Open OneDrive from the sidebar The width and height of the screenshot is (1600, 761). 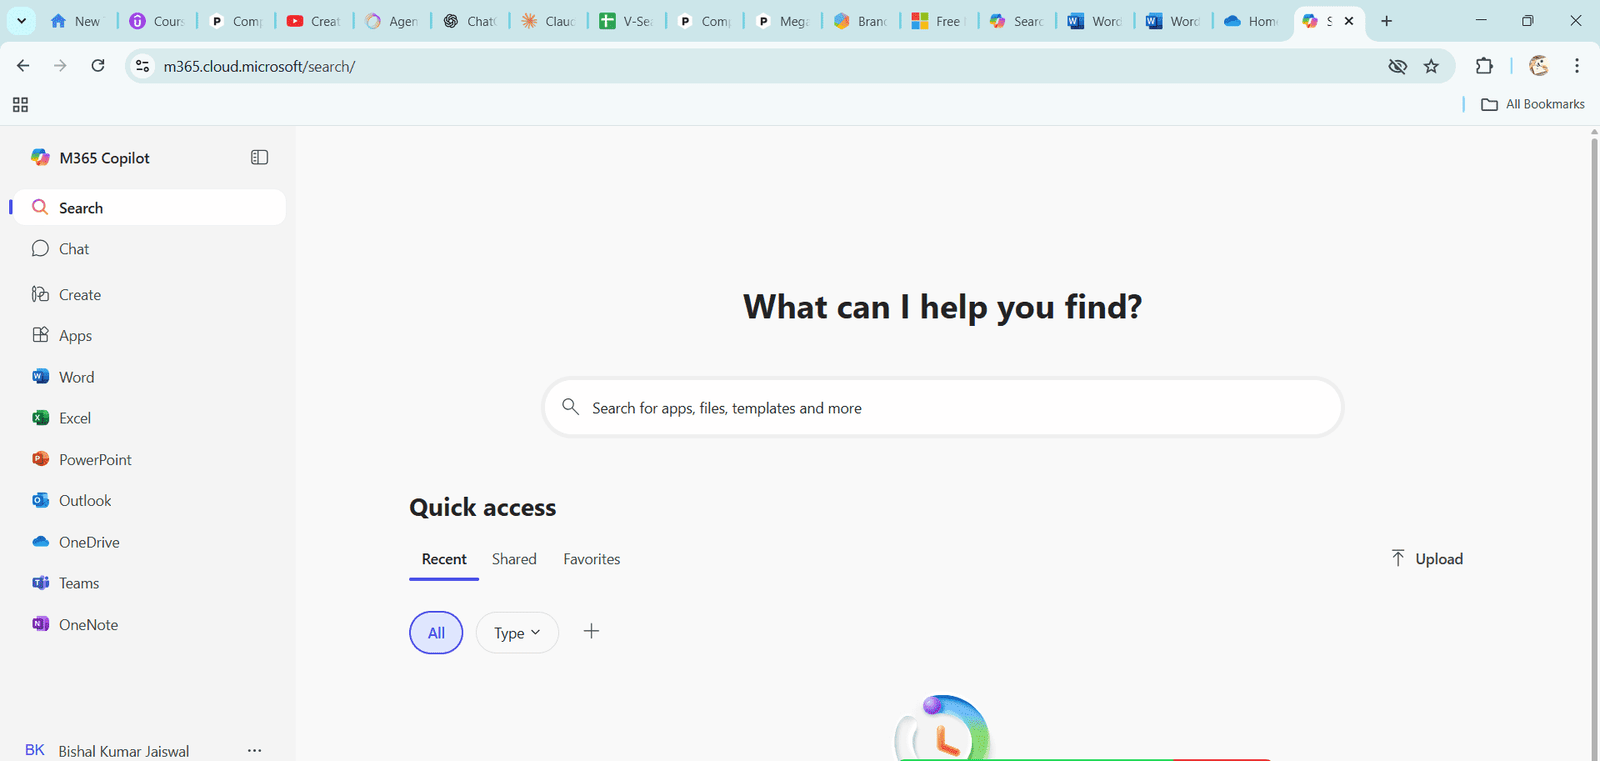point(88,542)
